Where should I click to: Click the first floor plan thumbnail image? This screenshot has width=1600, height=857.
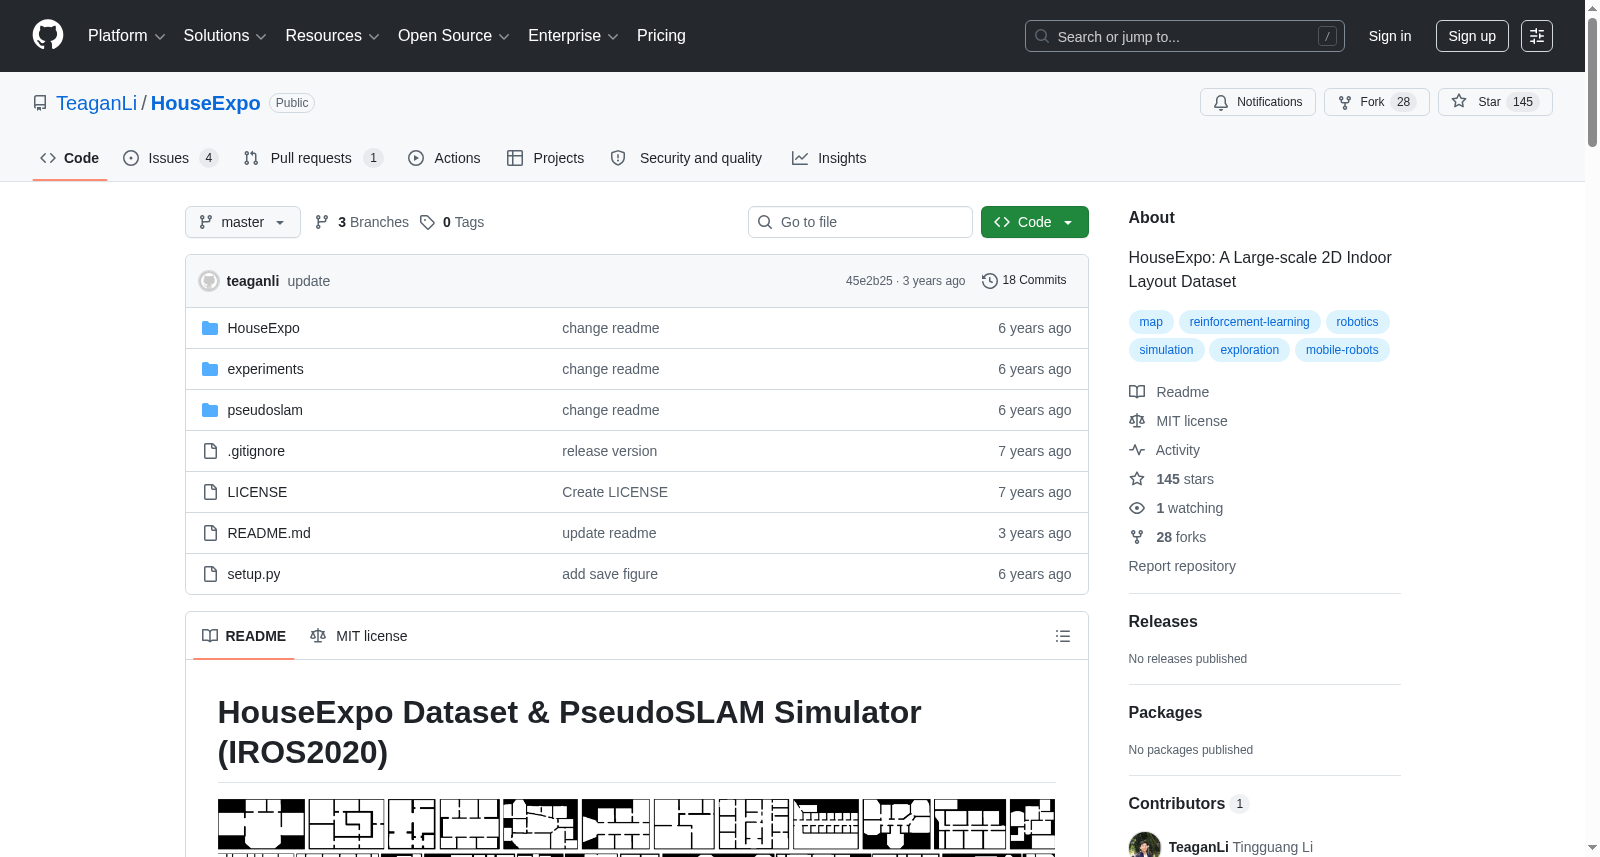pyautogui.click(x=261, y=824)
